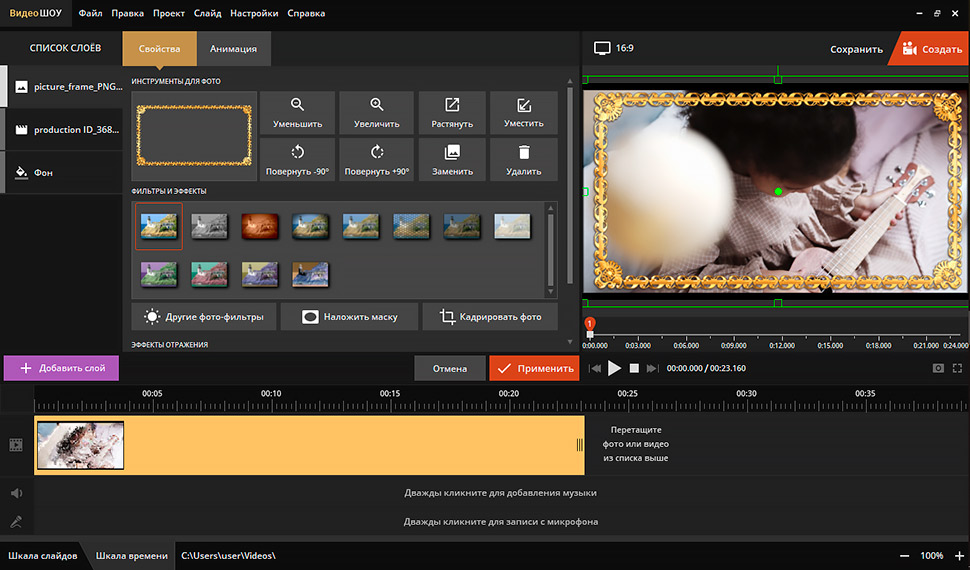Click the Уменьшить zoom-out tool
Screen dimensions: 970x570
(296, 113)
